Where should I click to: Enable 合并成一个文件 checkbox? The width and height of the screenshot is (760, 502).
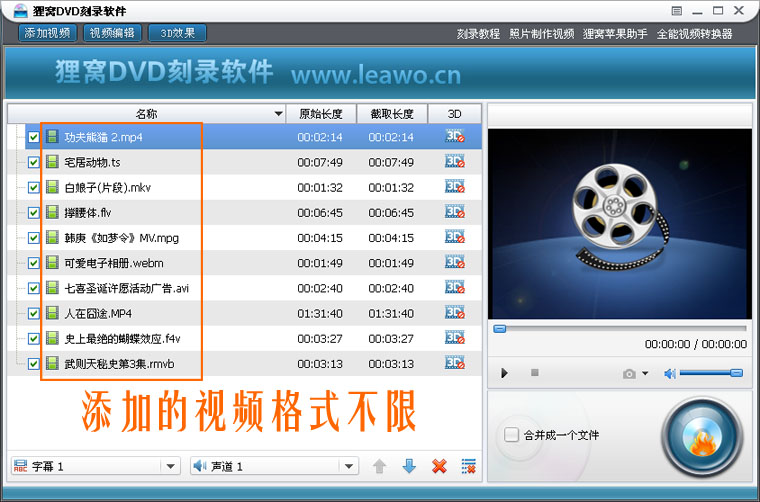511,434
